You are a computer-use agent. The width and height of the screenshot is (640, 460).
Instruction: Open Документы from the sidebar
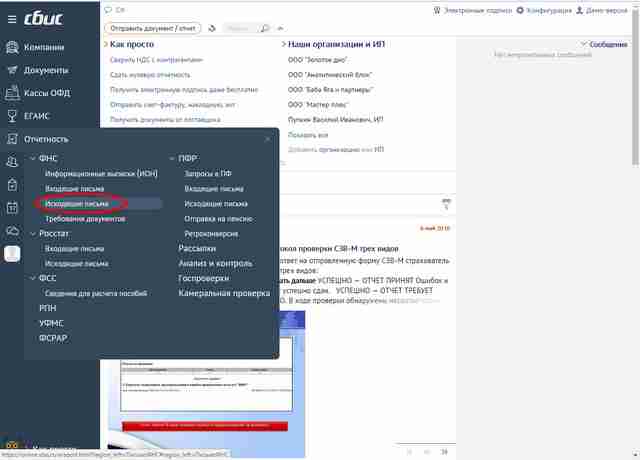point(46,70)
